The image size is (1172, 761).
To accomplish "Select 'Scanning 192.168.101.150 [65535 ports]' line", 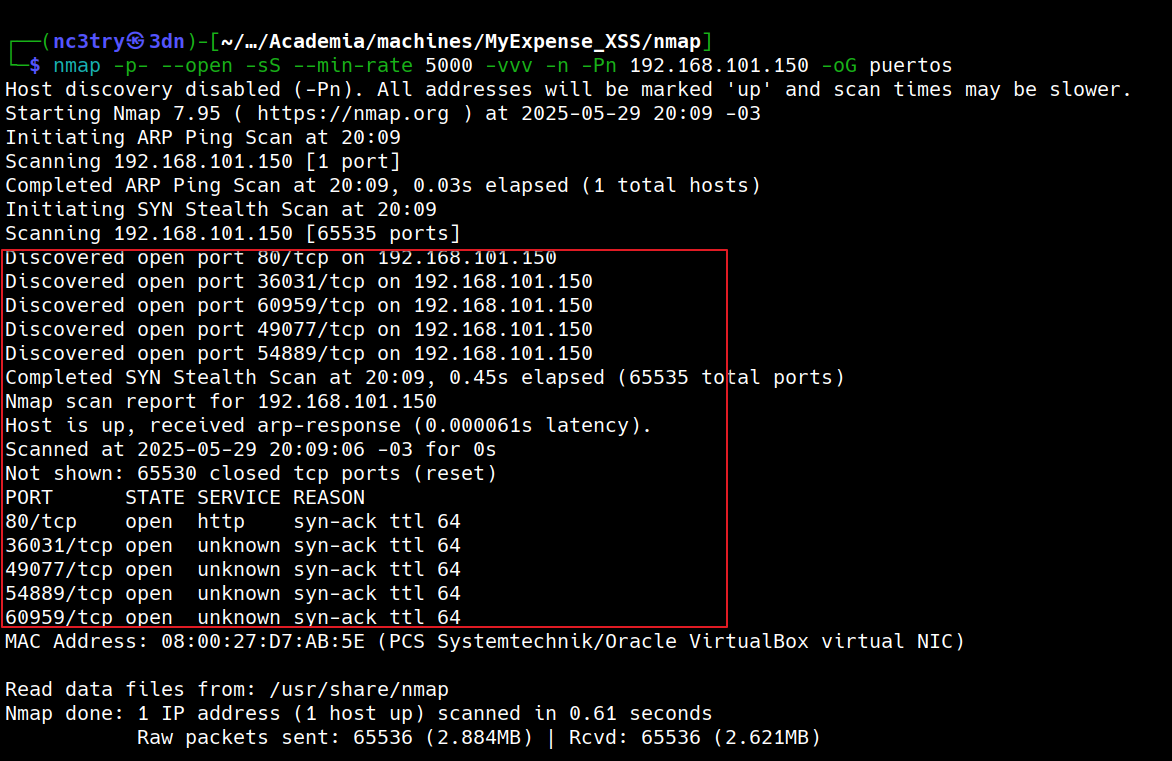I will 232,233.
